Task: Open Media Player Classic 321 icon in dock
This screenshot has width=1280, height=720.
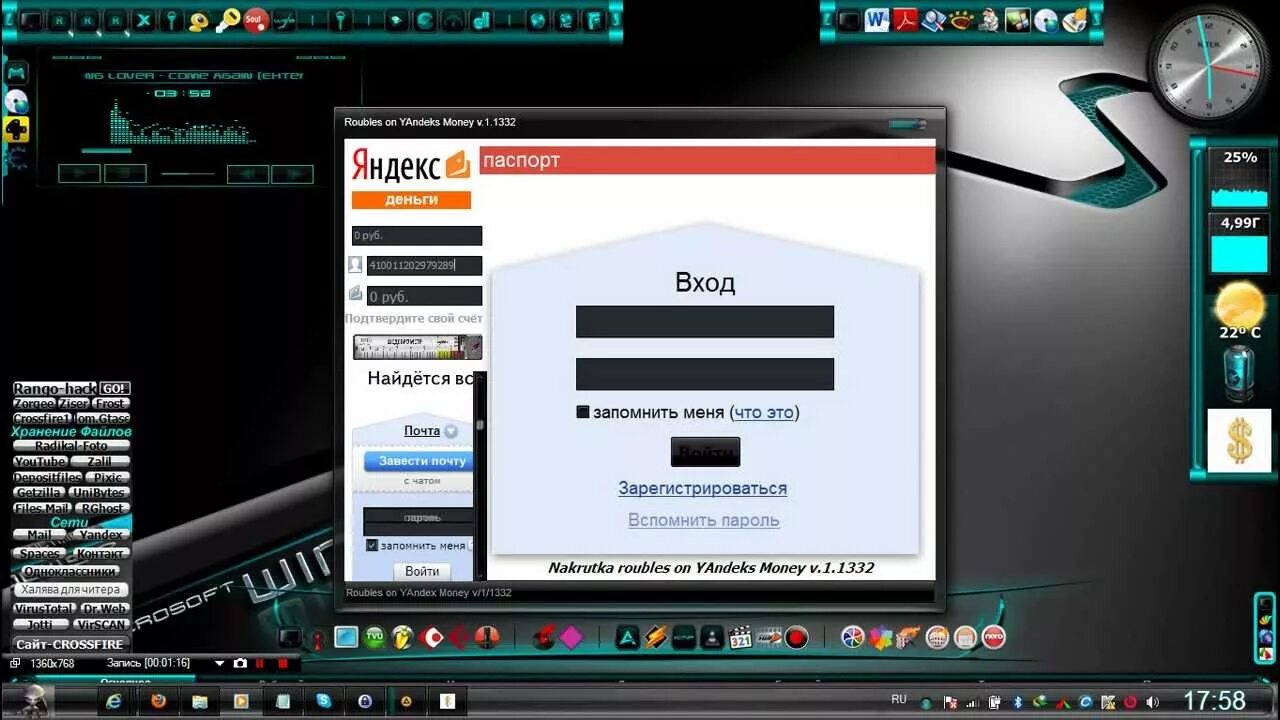Action: [740, 636]
